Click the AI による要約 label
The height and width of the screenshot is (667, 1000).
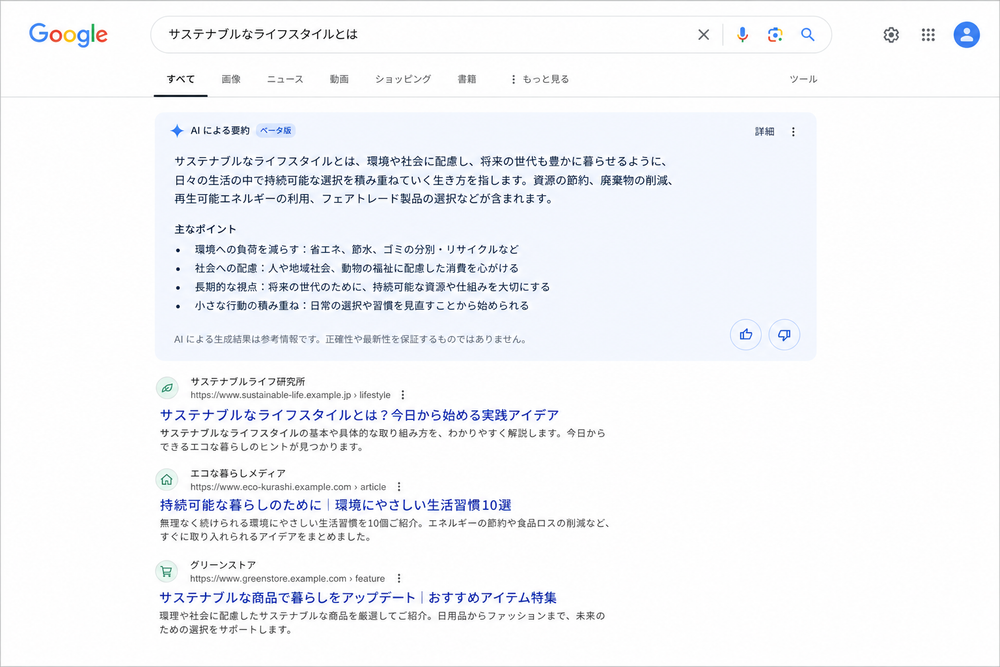pos(220,131)
